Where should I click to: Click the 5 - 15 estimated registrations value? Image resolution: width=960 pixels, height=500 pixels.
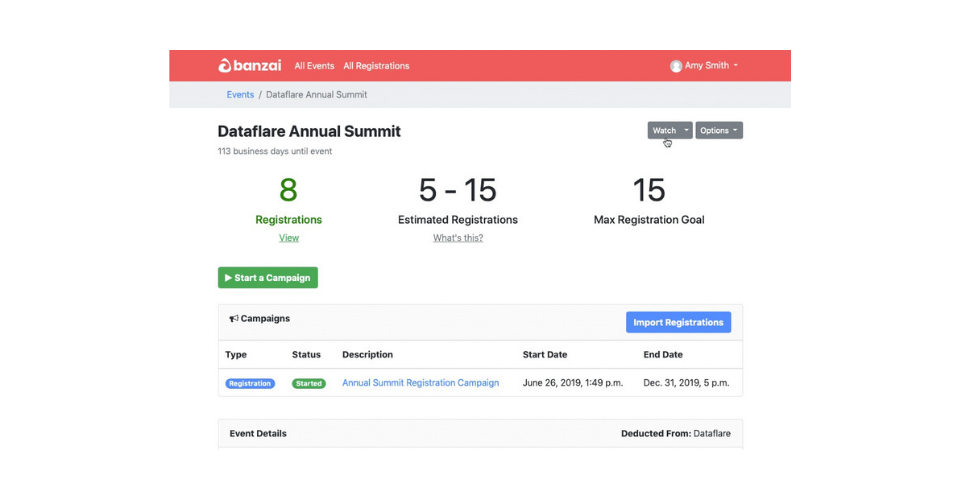(457, 190)
